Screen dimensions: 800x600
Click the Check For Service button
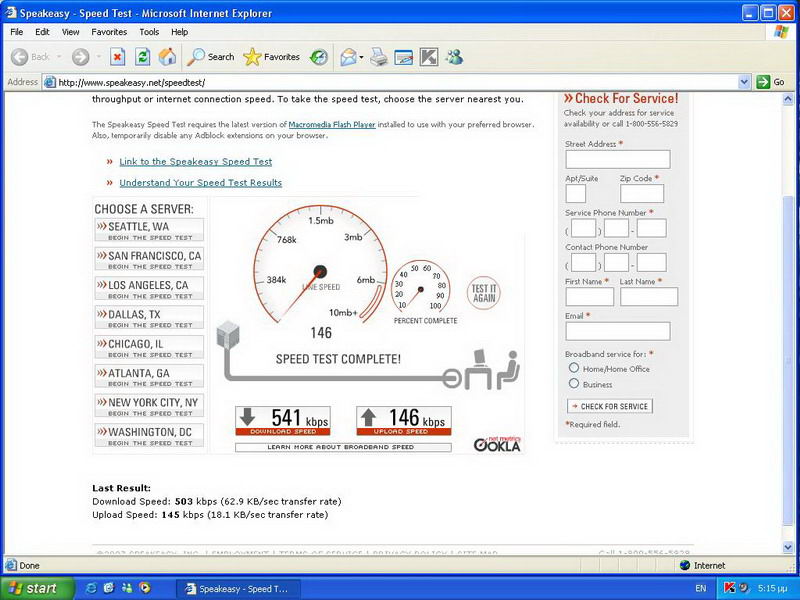click(x=610, y=406)
